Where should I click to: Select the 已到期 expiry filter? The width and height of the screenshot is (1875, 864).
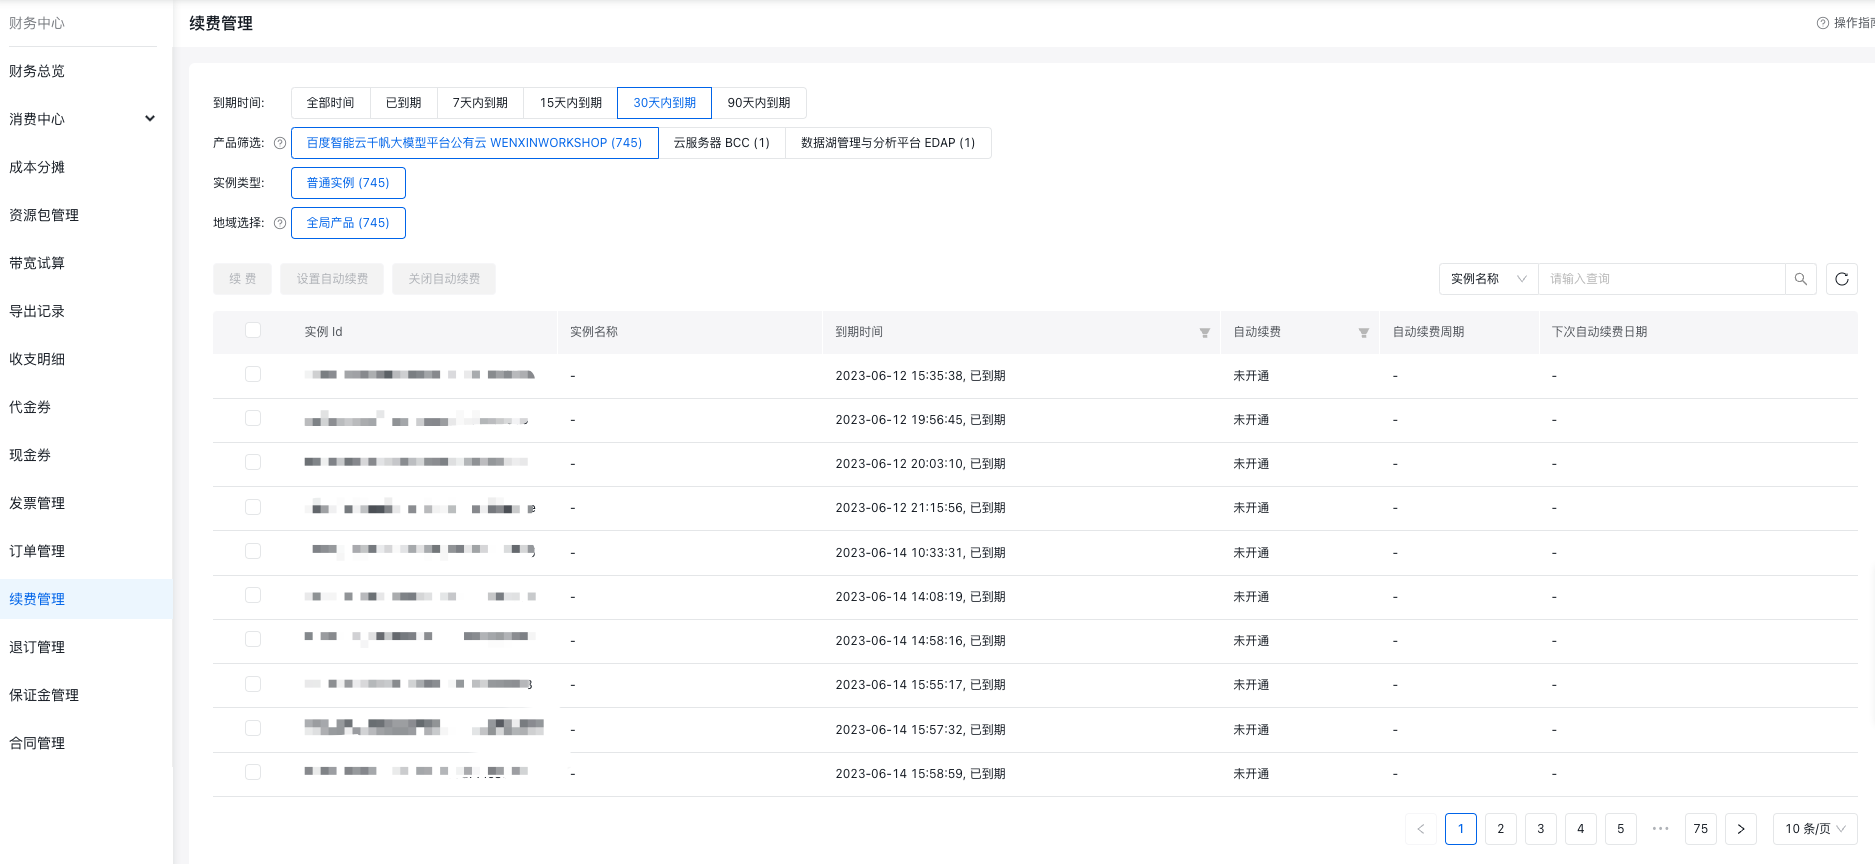point(404,103)
